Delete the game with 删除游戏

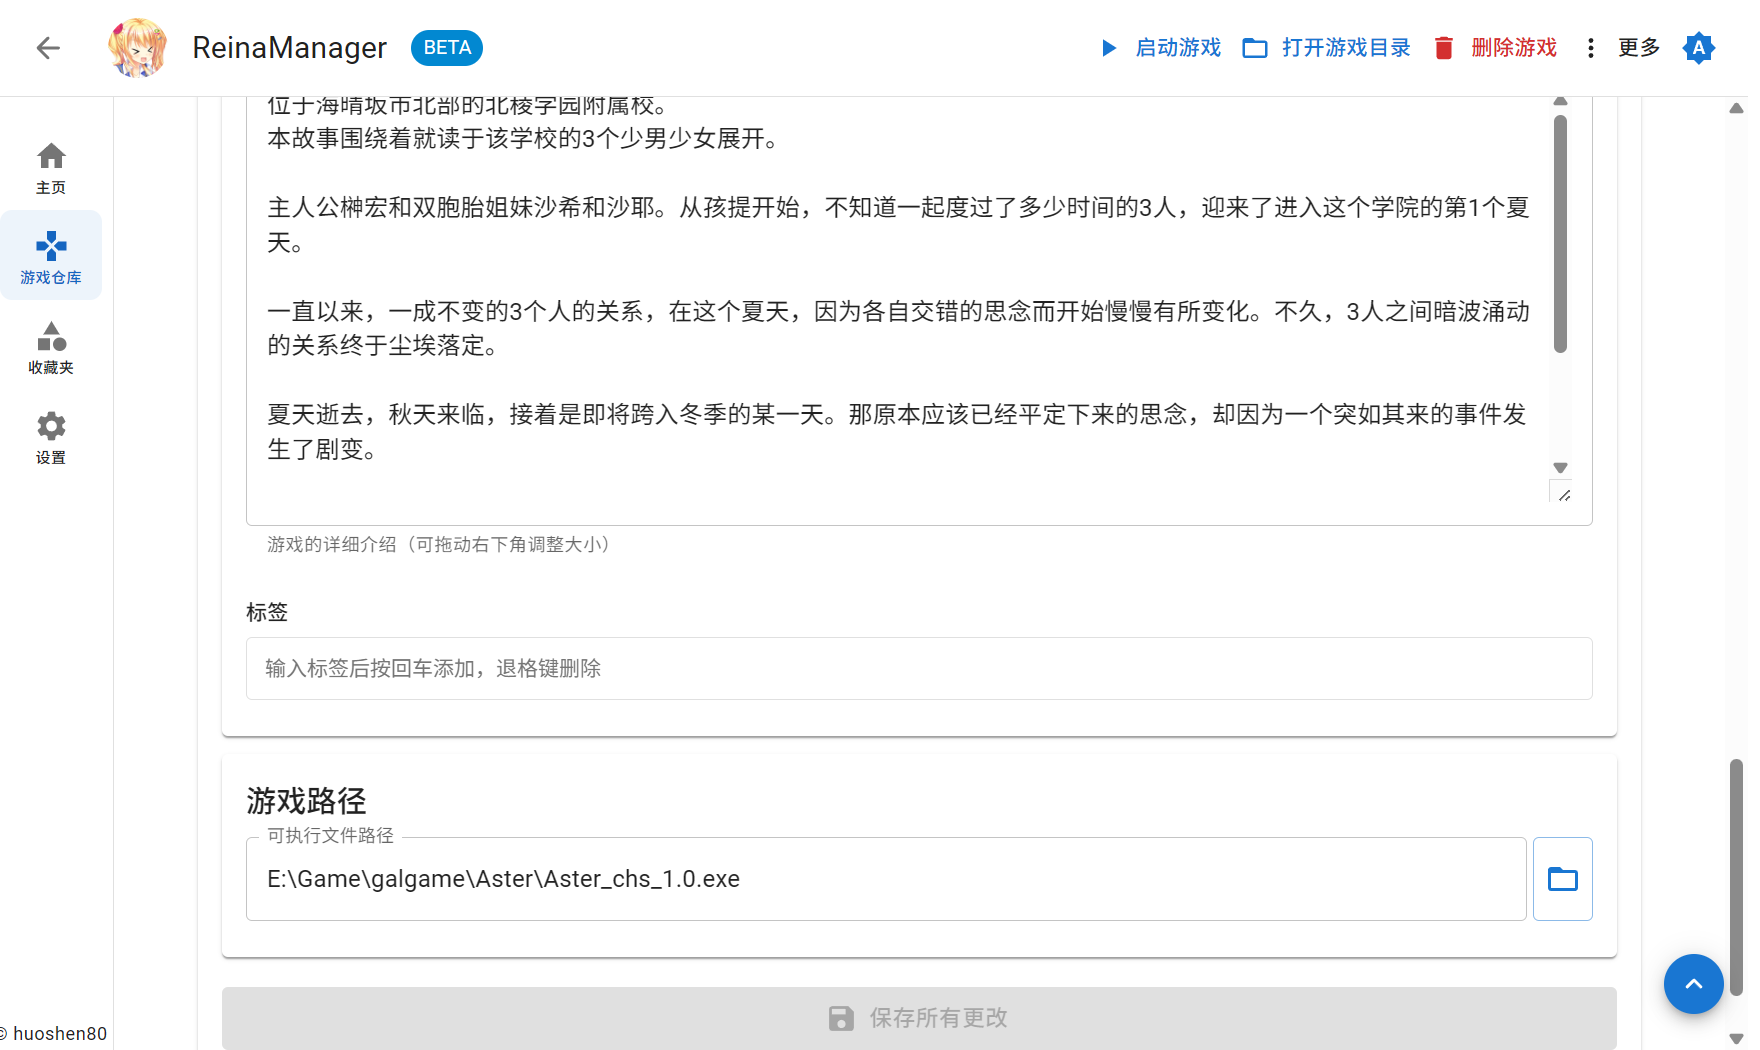click(x=1495, y=48)
